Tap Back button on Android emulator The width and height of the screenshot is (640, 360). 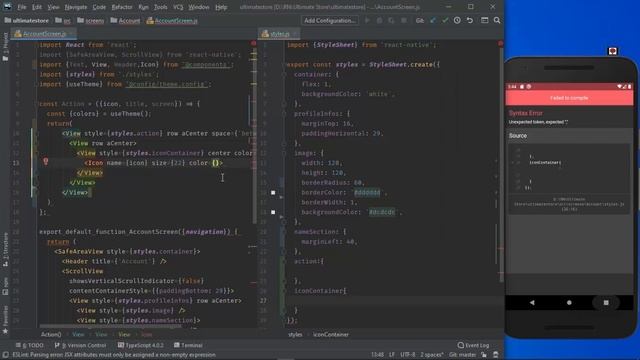(x=532, y=303)
